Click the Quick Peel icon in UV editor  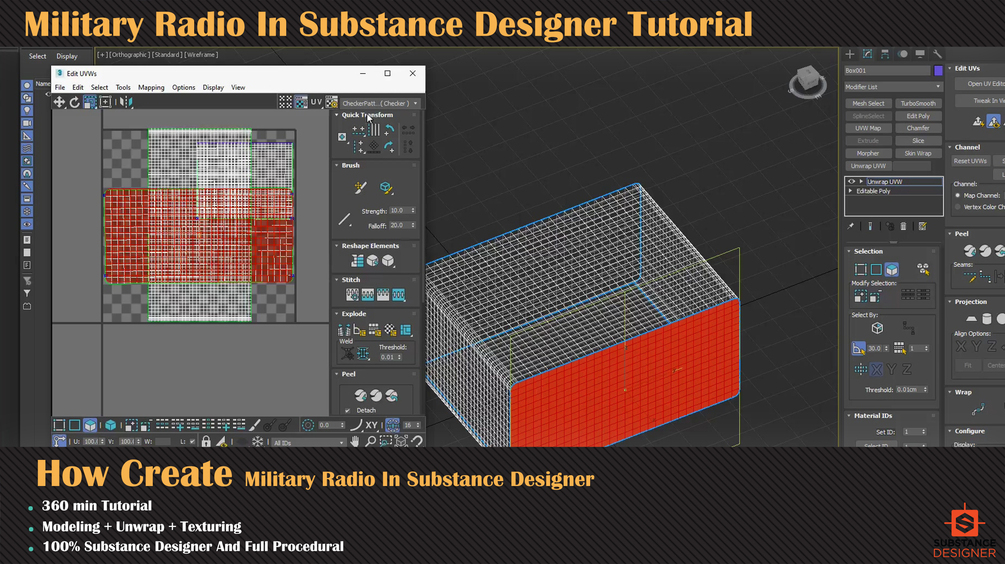pos(361,395)
